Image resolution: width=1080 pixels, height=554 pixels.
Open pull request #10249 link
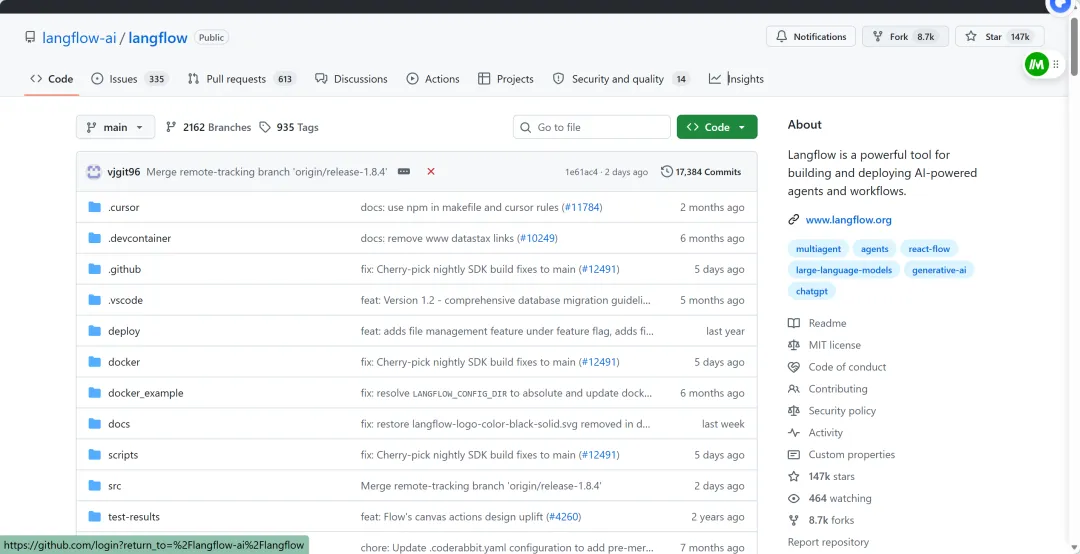537,238
